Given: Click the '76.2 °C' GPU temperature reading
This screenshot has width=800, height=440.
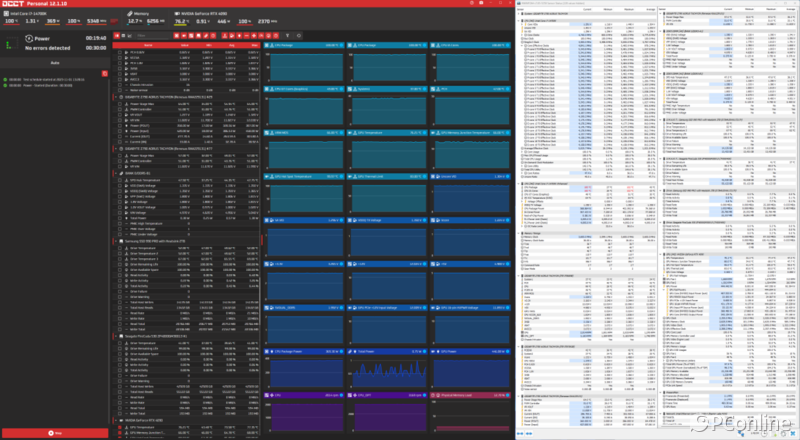Looking at the screenshot, I should (x=182, y=21).
